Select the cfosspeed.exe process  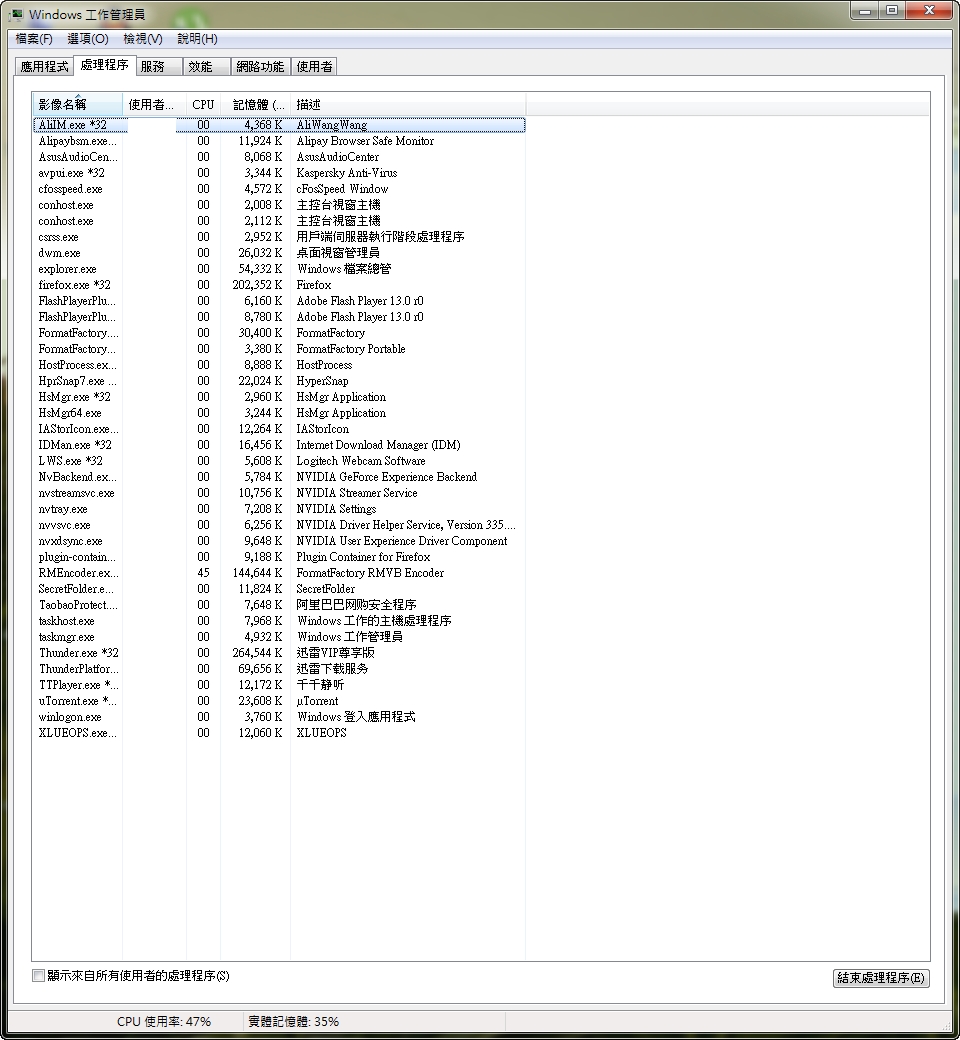click(279, 188)
